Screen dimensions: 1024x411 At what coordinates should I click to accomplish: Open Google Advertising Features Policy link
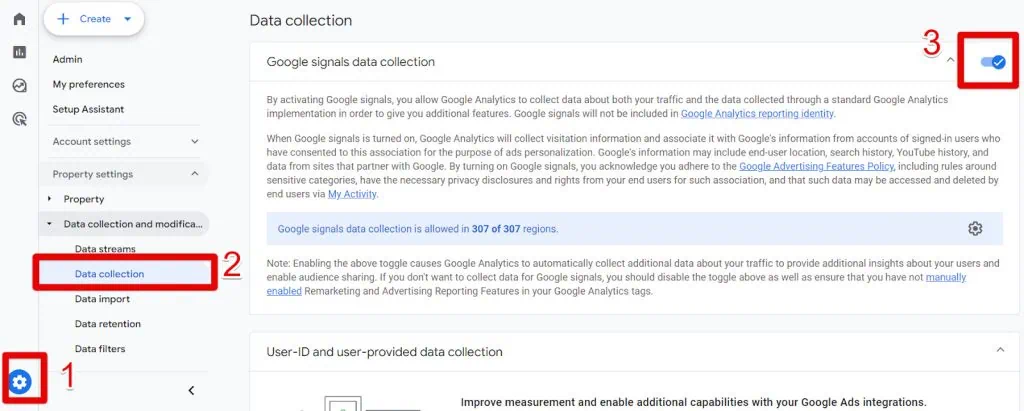[x=816, y=166]
